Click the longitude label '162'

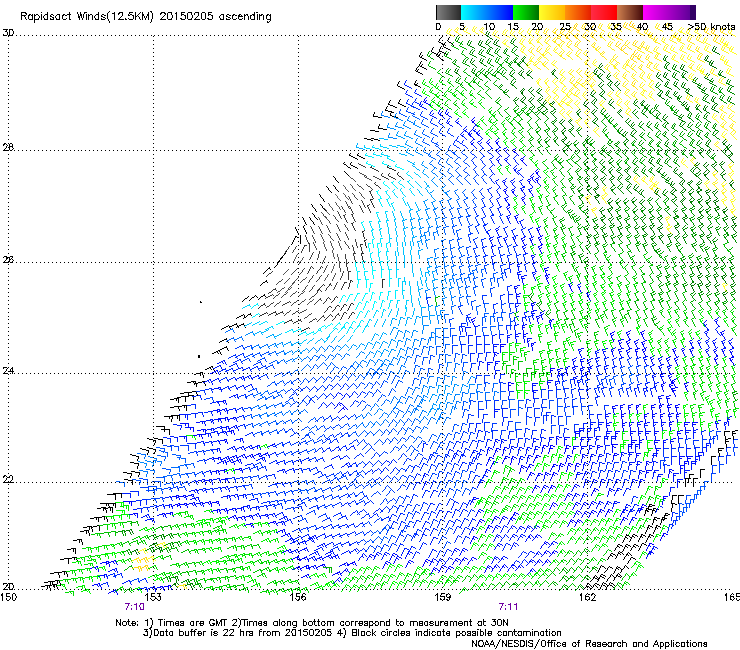click(587, 597)
